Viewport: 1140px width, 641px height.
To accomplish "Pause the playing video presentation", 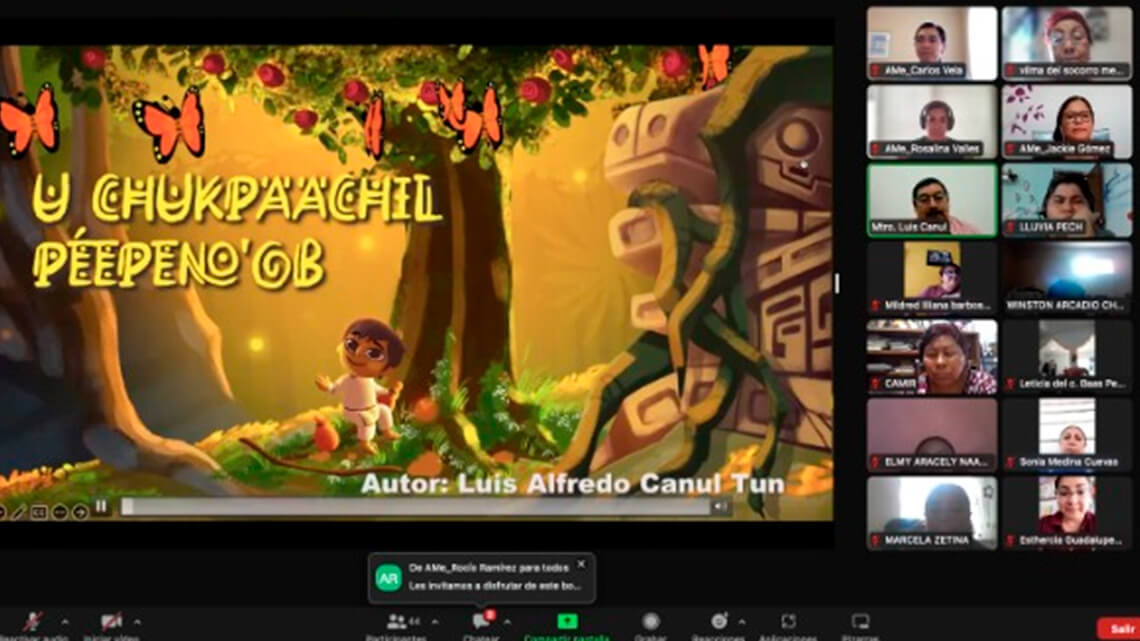I will tap(101, 507).
